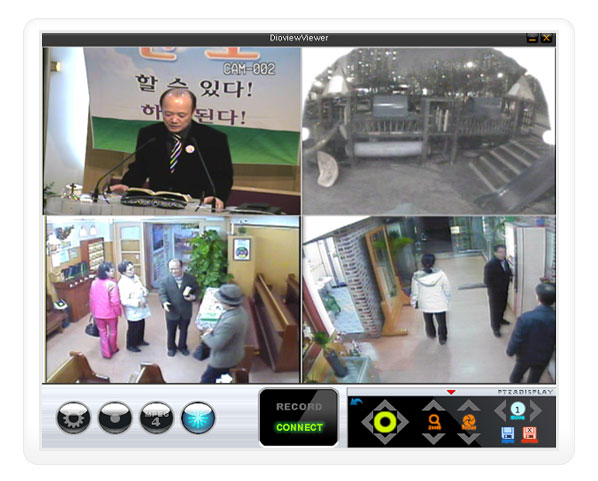Click the yellow-green PTZ center ring
This screenshot has width=598, height=481.
point(385,422)
